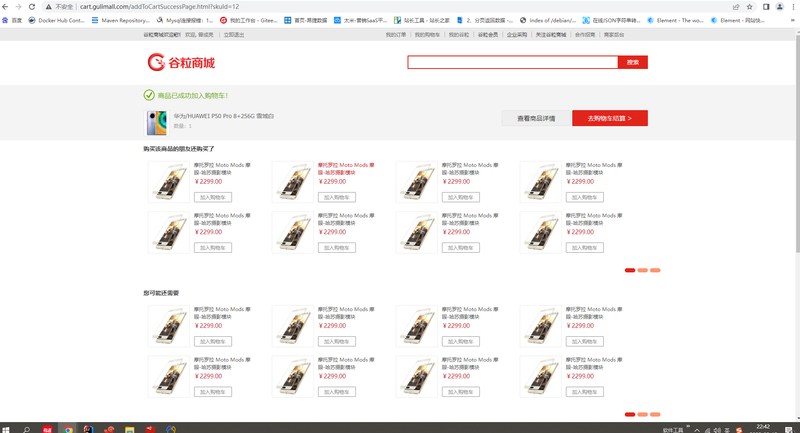Screen dimensions: 800x433
Task: Open the 在线JSON字符串 bookmark
Action: (612, 20)
